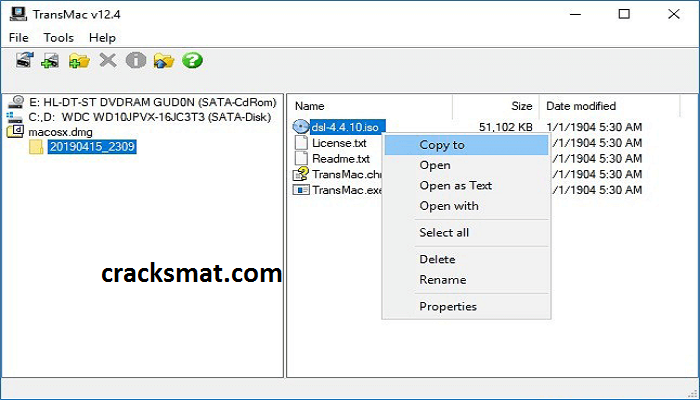
Task: Choose Open with in context menu
Action: click(x=467, y=206)
